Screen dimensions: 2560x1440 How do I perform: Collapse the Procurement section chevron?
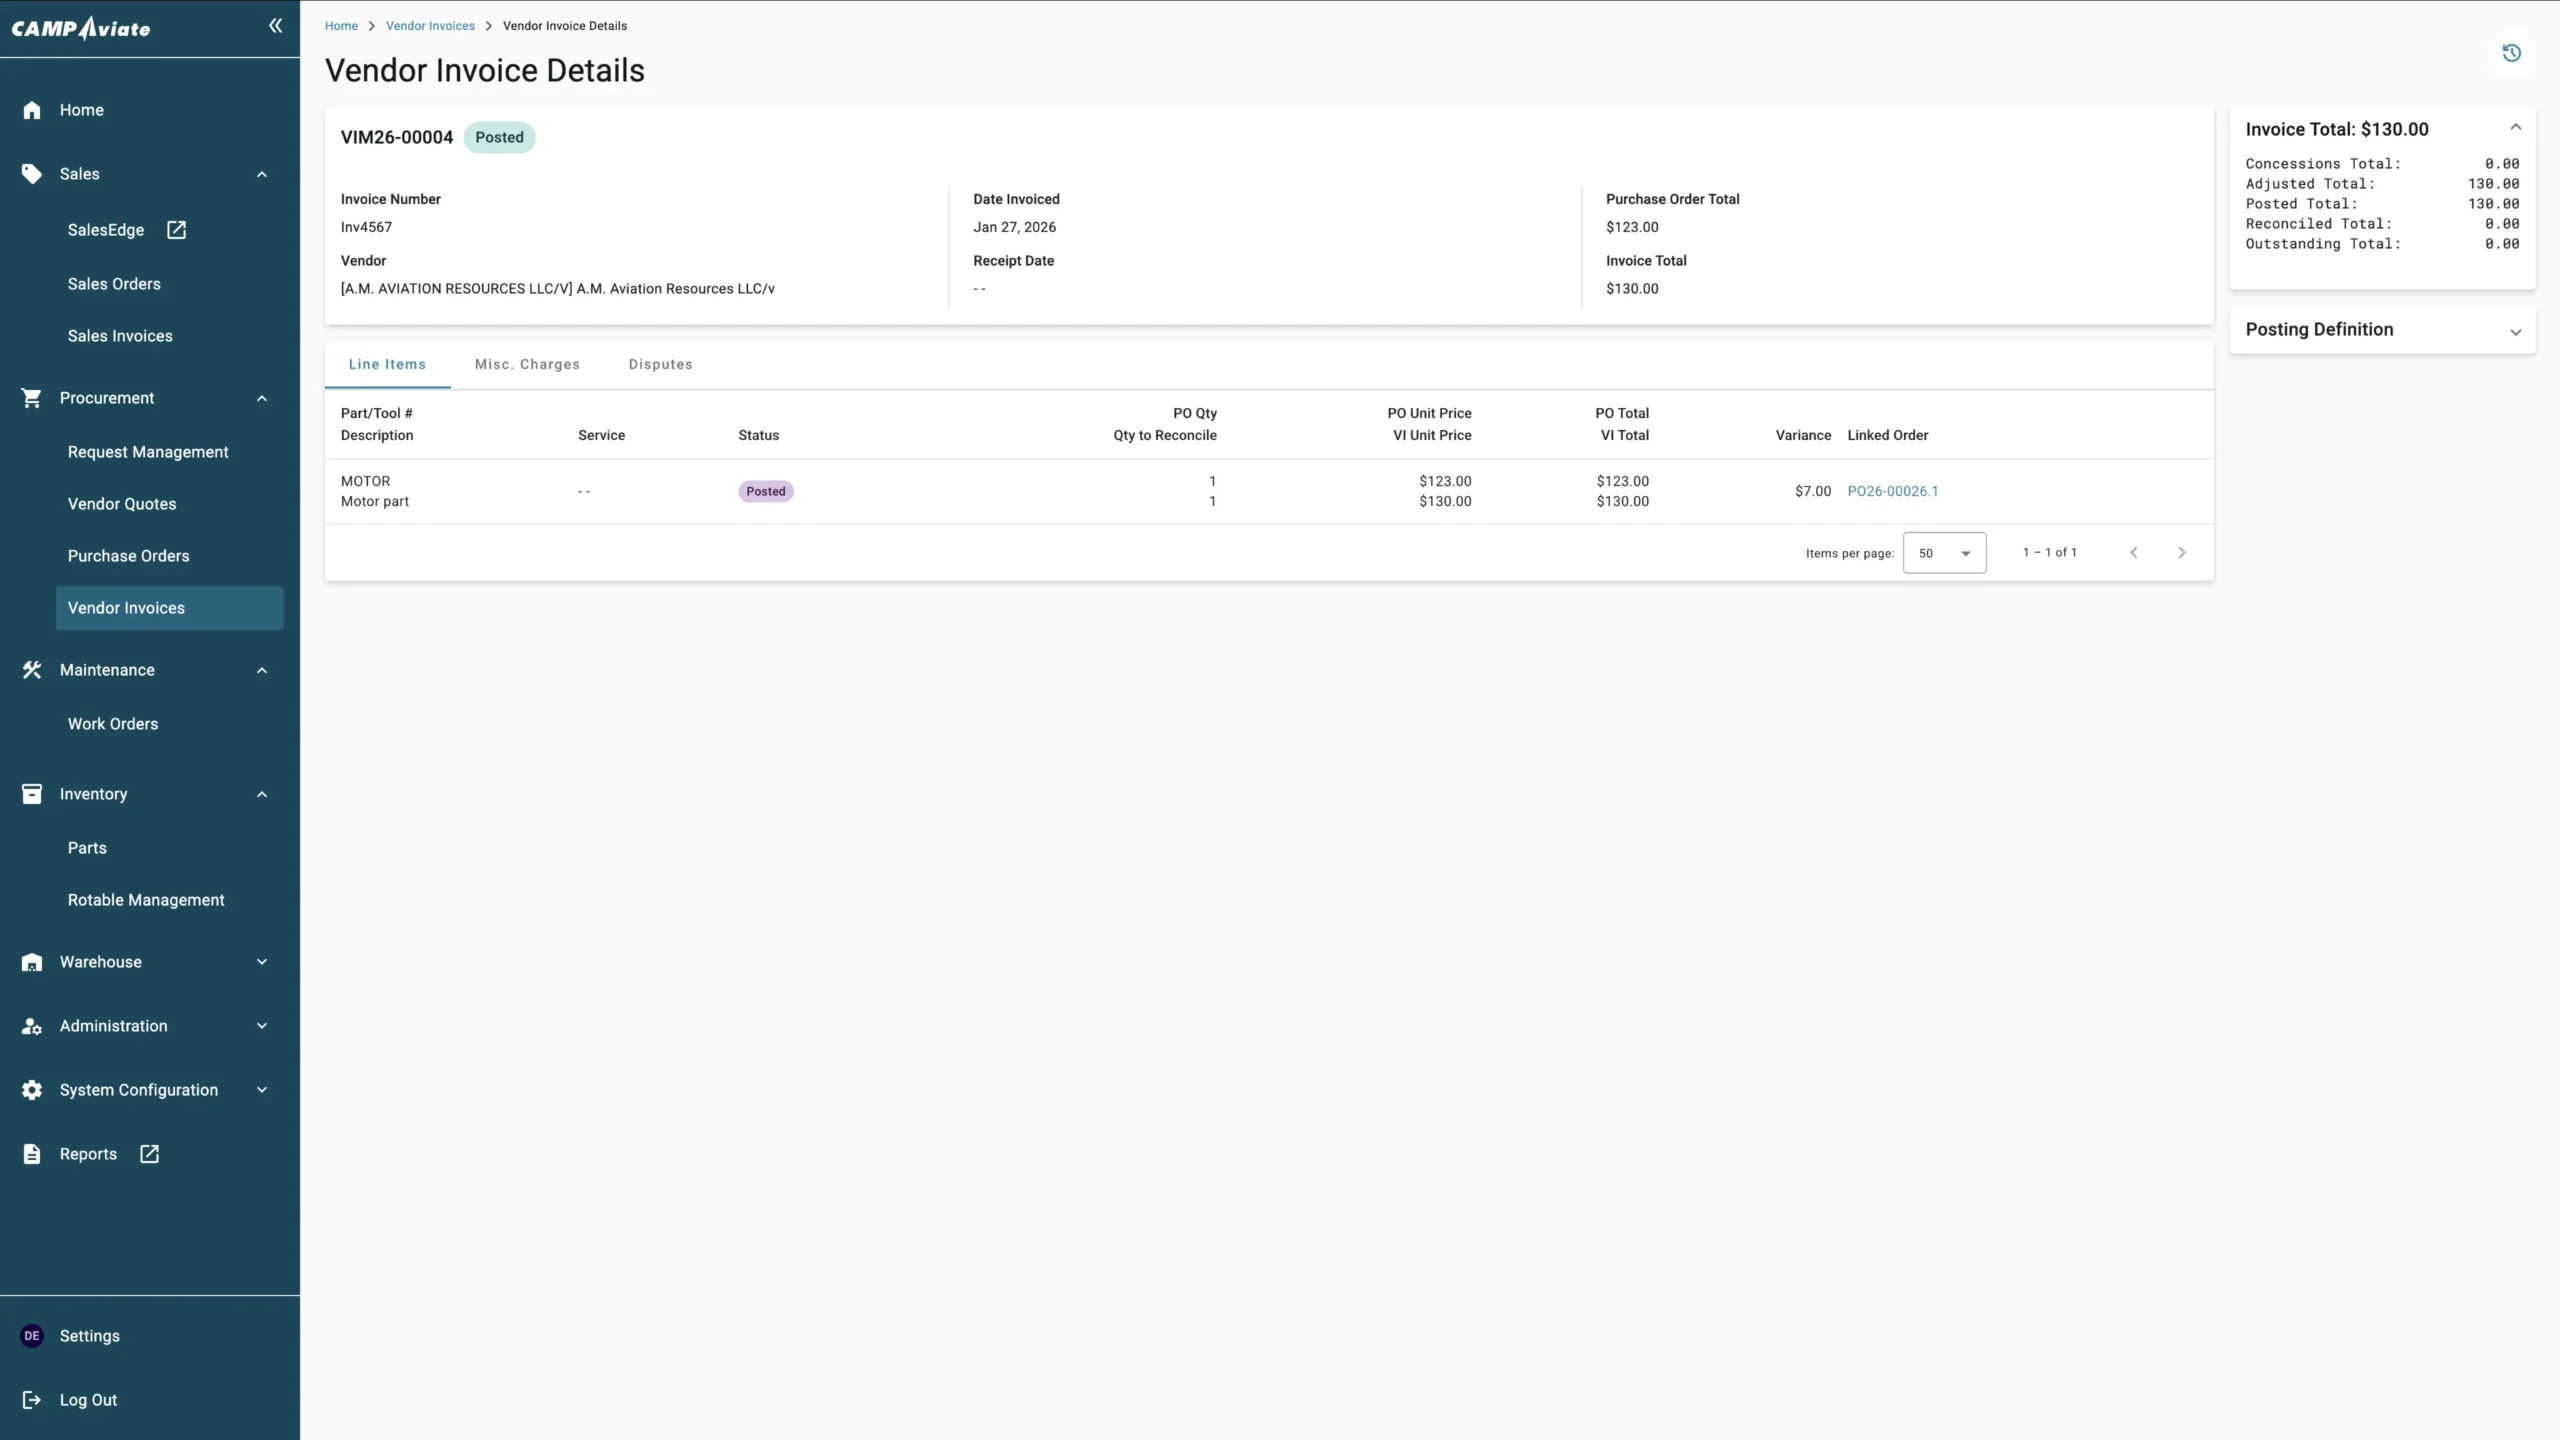[x=262, y=398]
